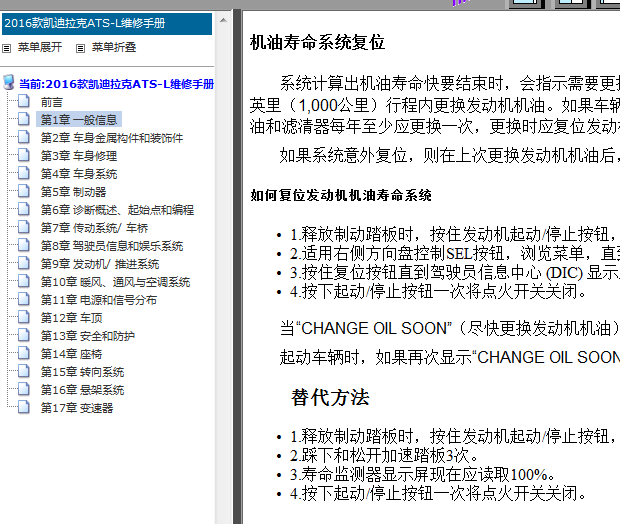Click the page icon next to 第1章 一般信息

[x=24, y=119]
